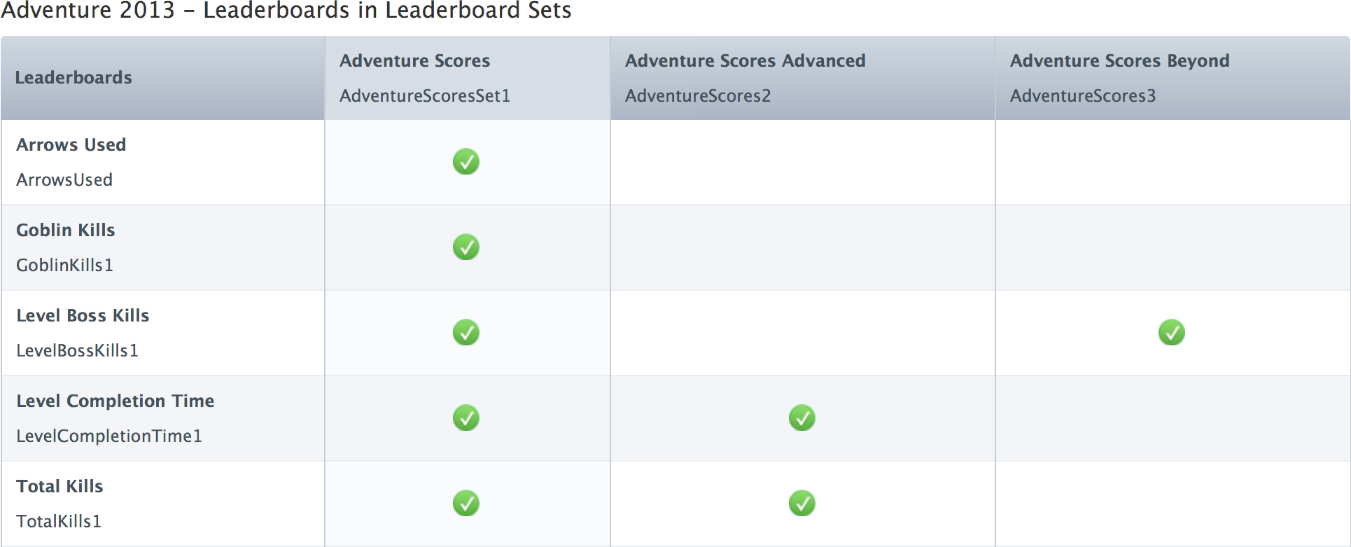Open the Total Kills leaderboard

pos(60,487)
